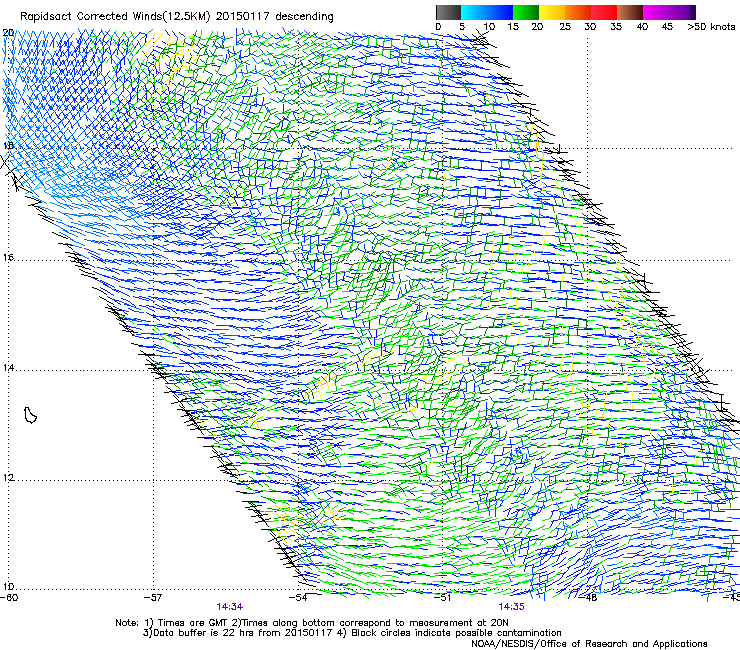The width and height of the screenshot is (740, 650).
Task: Click the brown 35–40 knots legend swatch
Action: [x=630, y=12]
